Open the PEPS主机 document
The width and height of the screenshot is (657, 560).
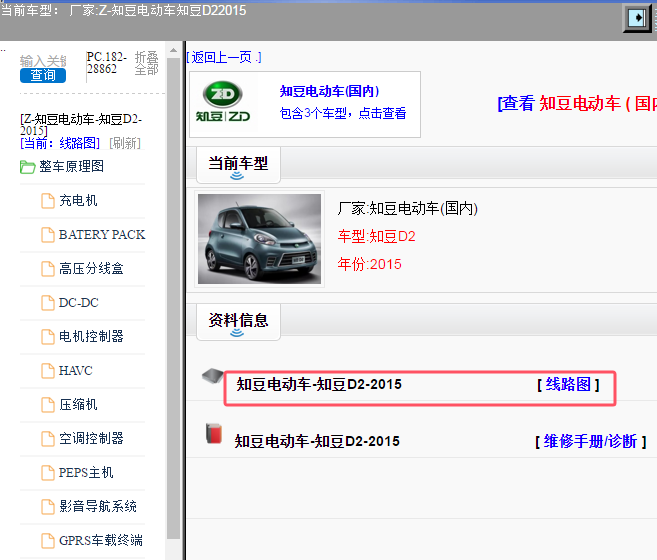pos(86,472)
